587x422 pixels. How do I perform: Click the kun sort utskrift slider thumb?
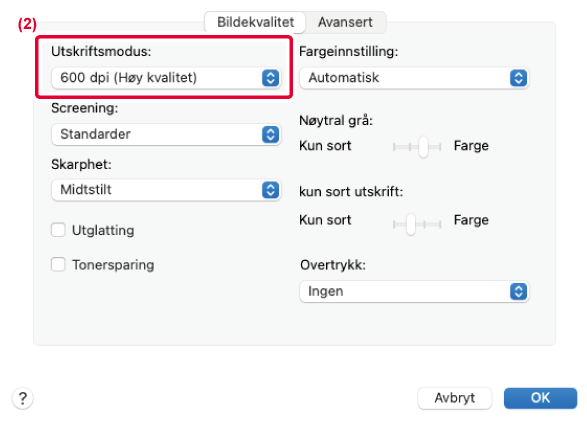point(411,224)
